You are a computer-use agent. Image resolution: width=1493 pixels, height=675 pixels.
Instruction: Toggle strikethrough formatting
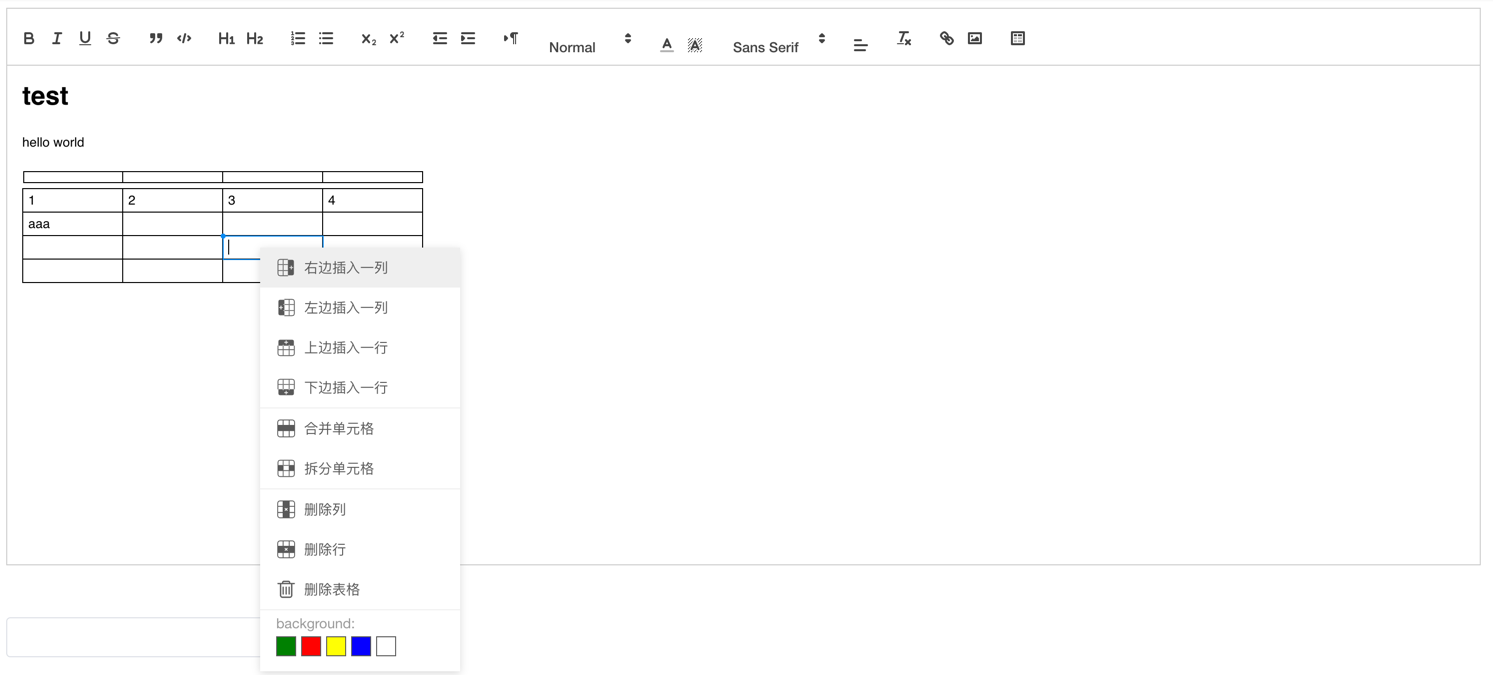pos(113,38)
